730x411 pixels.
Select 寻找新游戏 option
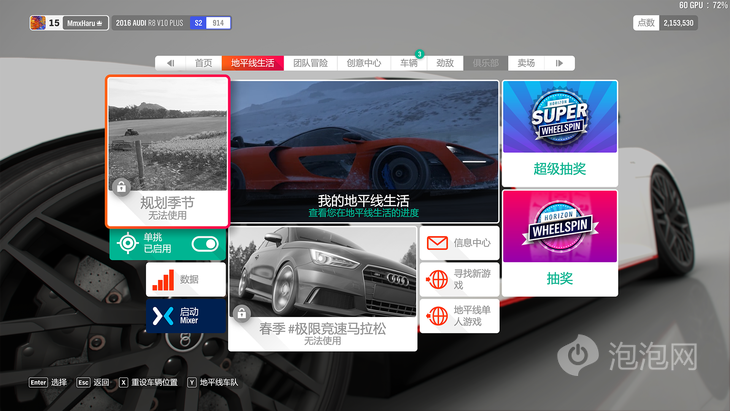460,279
